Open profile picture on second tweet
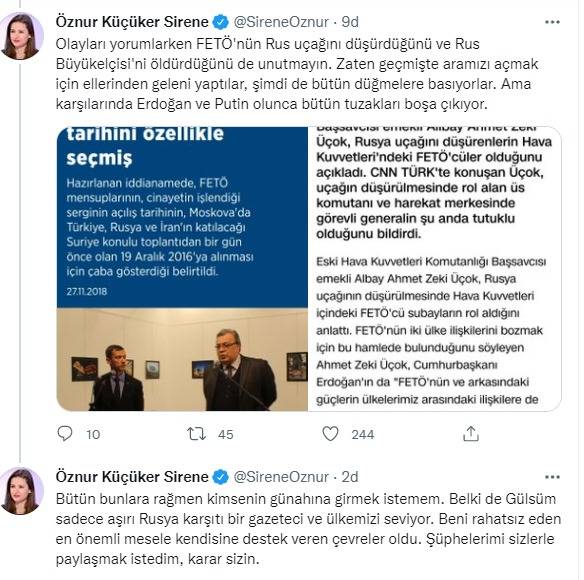 click(x=22, y=491)
